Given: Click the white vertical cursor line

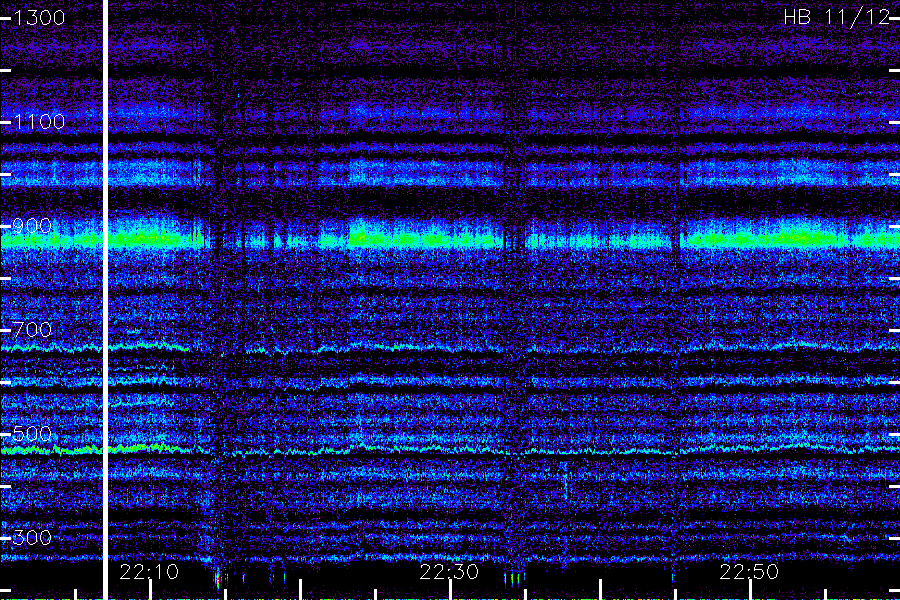Looking at the screenshot, I should (106, 300).
